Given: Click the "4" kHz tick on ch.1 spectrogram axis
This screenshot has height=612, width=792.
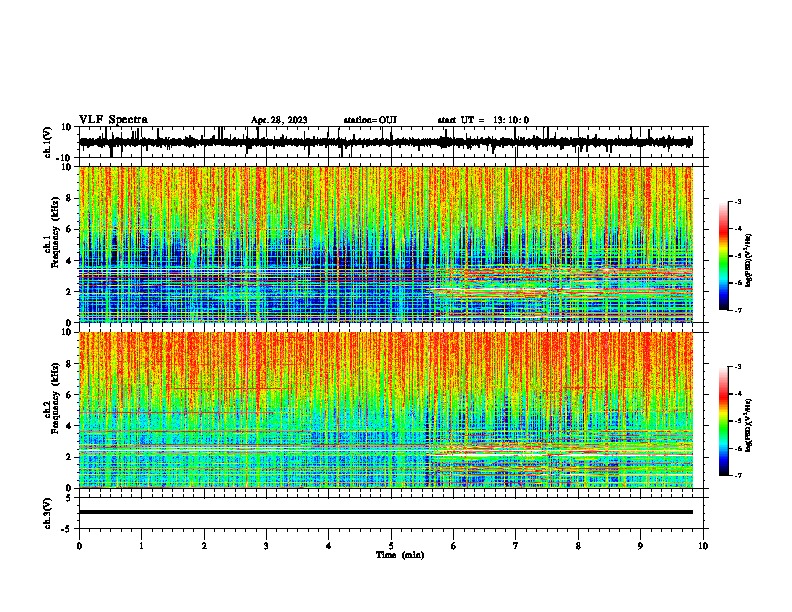Looking at the screenshot, I should (69, 261).
